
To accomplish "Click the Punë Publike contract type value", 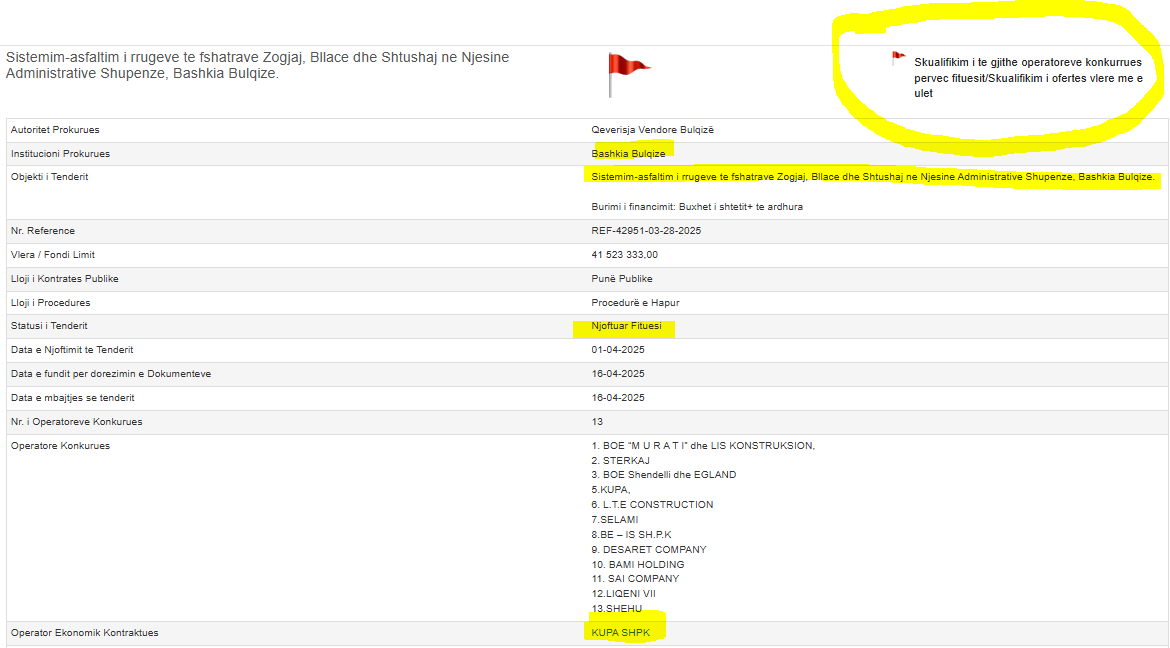I will pyautogui.click(x=622, y=279).
